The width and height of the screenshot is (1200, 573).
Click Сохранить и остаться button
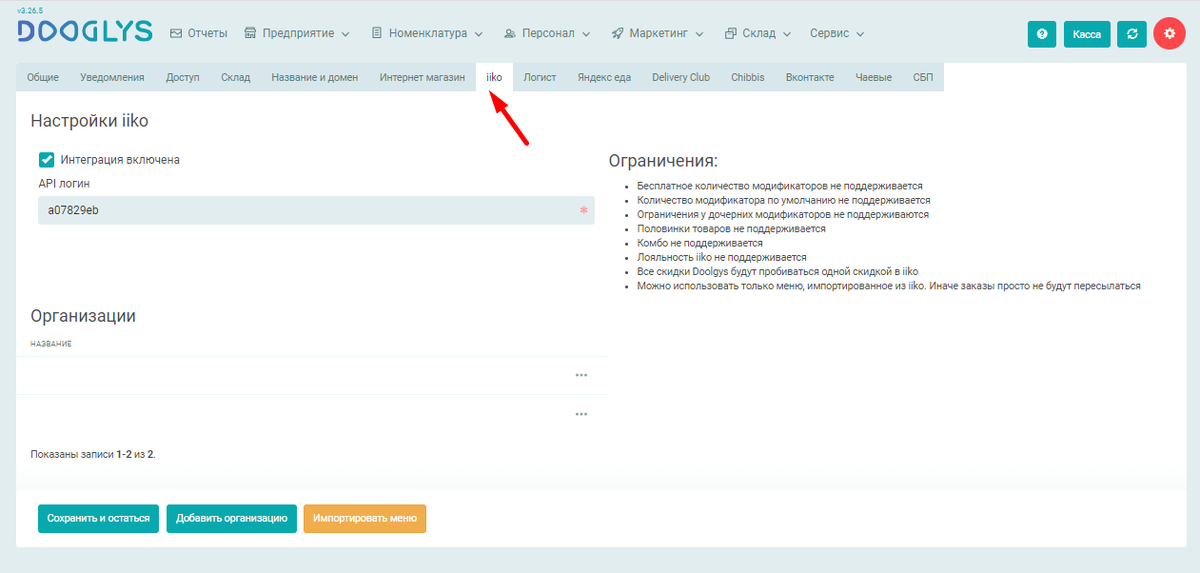[x=98, y=519]
